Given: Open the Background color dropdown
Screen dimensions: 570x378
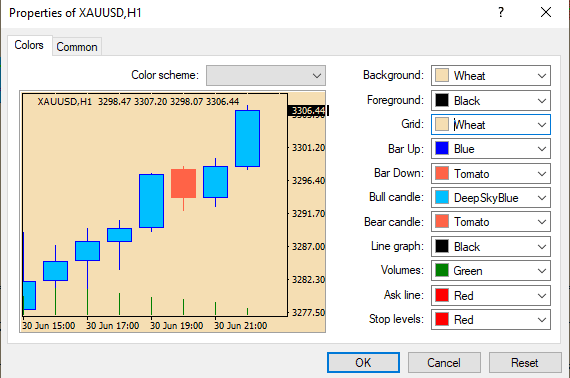Looking at the screenshot, I should [491, 76].
